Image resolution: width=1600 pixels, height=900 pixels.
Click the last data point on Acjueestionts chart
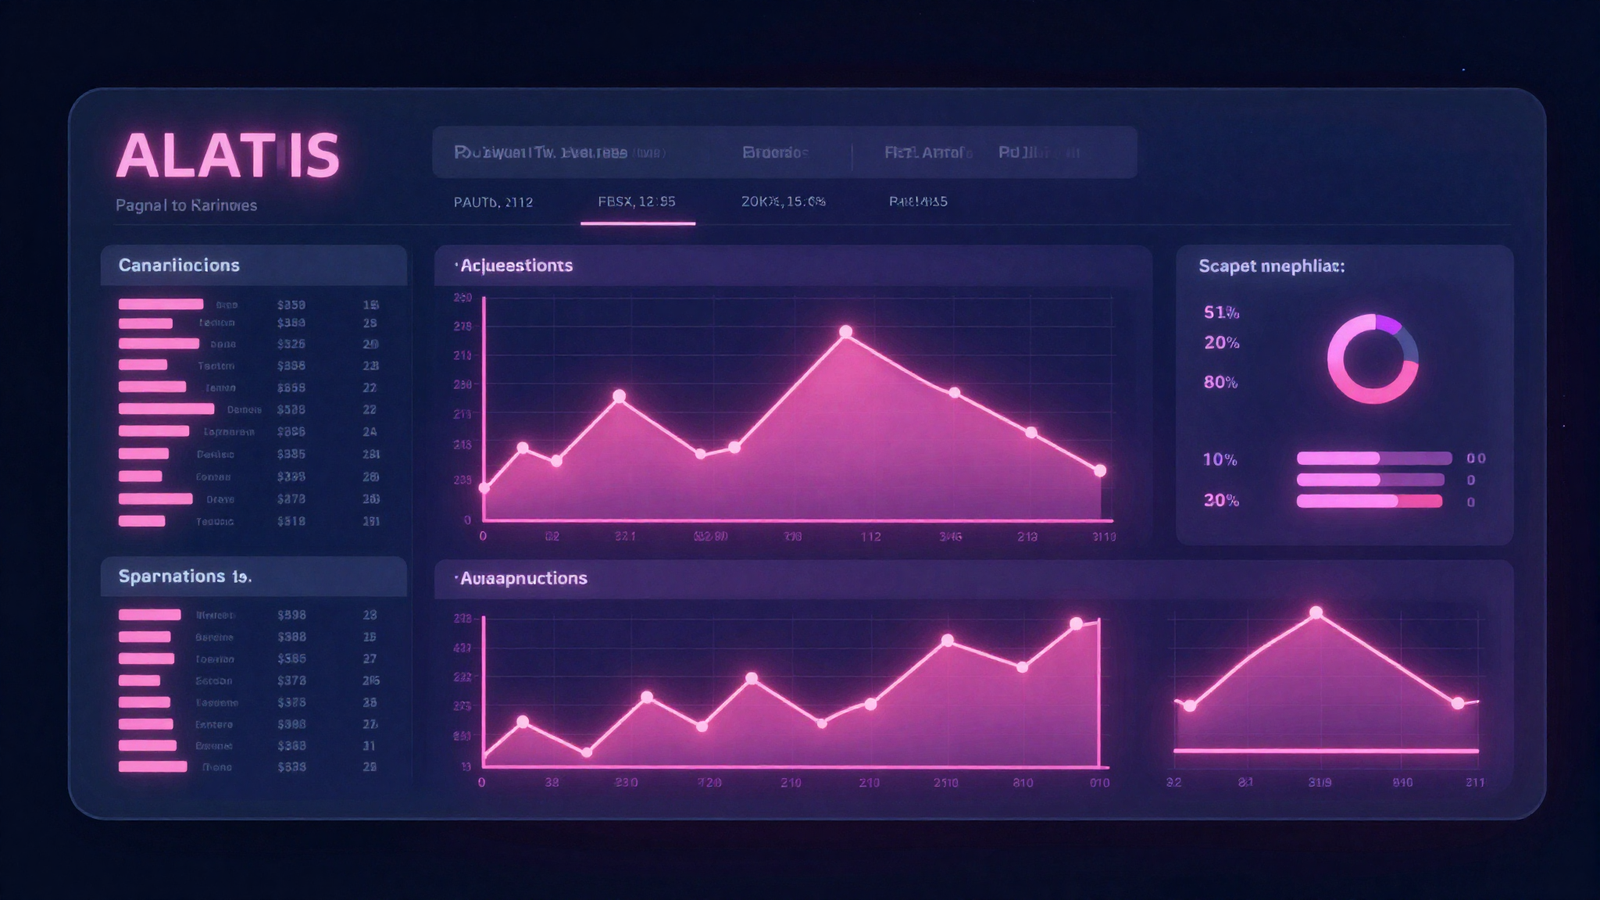click(x=1100, y=471)
